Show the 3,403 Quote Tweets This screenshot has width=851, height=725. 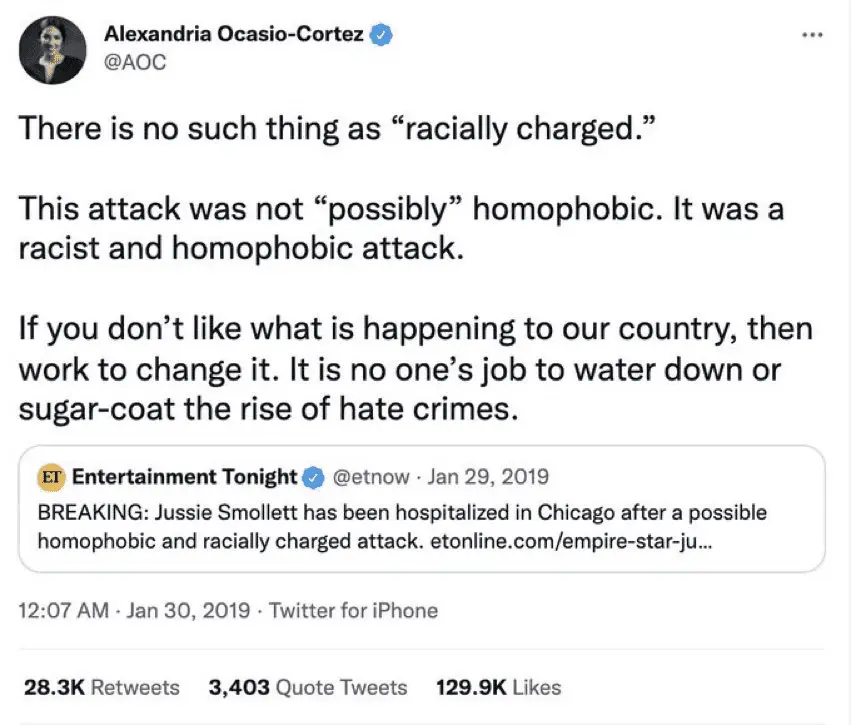click(307, 687)
